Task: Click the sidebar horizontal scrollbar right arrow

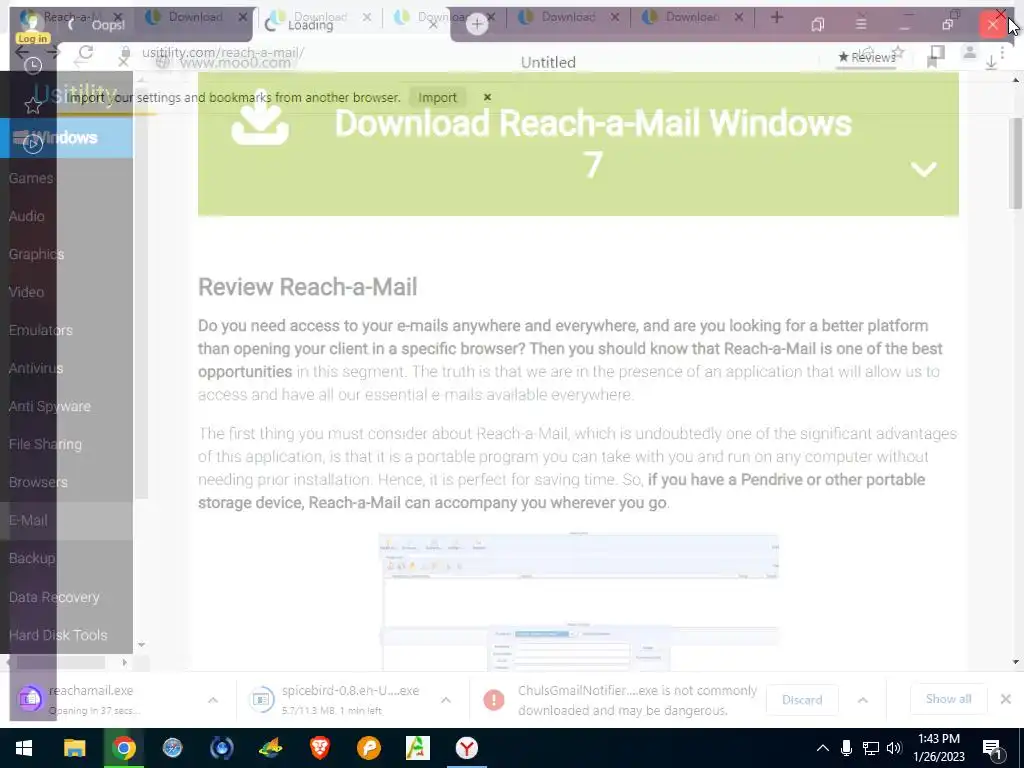Action: (x=125, y=662)
